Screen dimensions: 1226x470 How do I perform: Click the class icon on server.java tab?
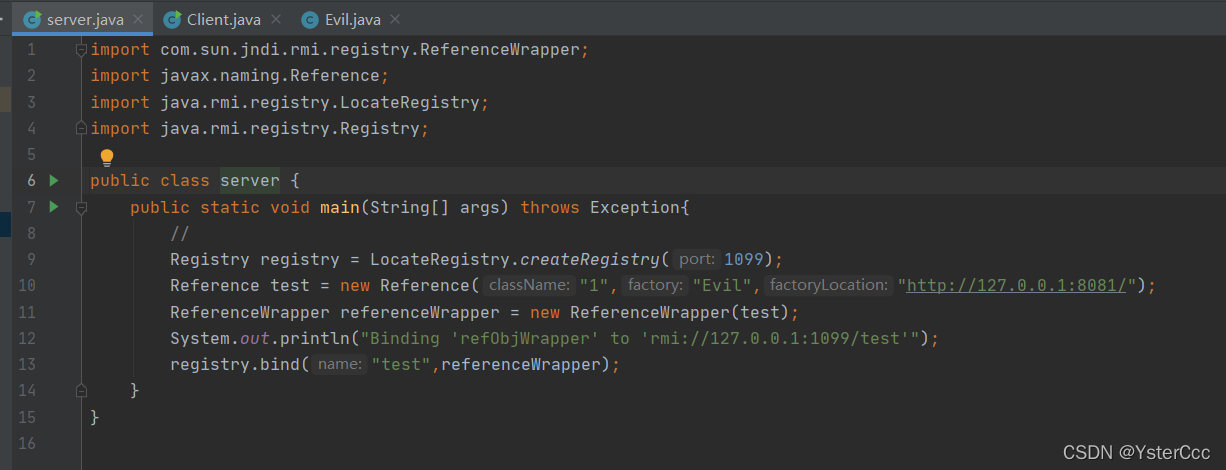coord(31,19)
